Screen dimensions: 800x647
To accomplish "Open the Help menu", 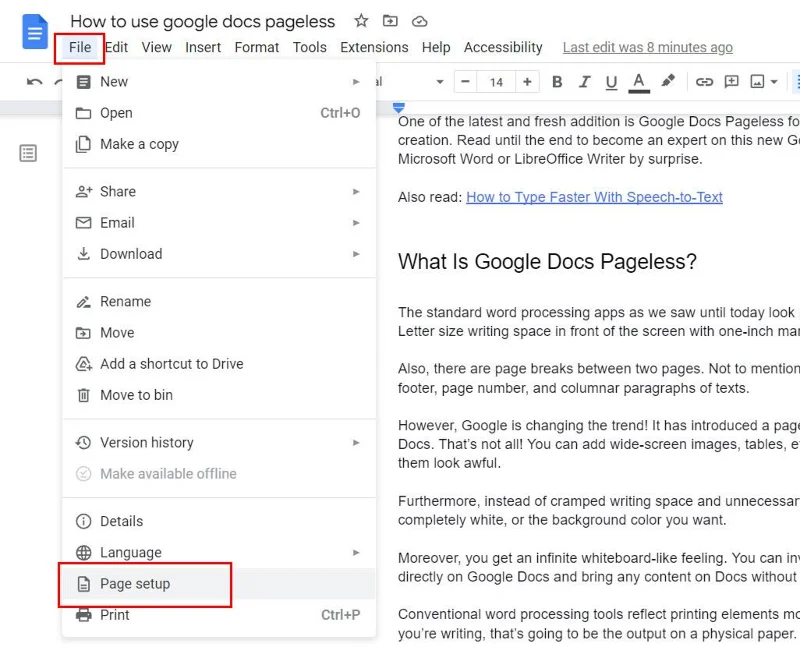I will pos(436,47).
